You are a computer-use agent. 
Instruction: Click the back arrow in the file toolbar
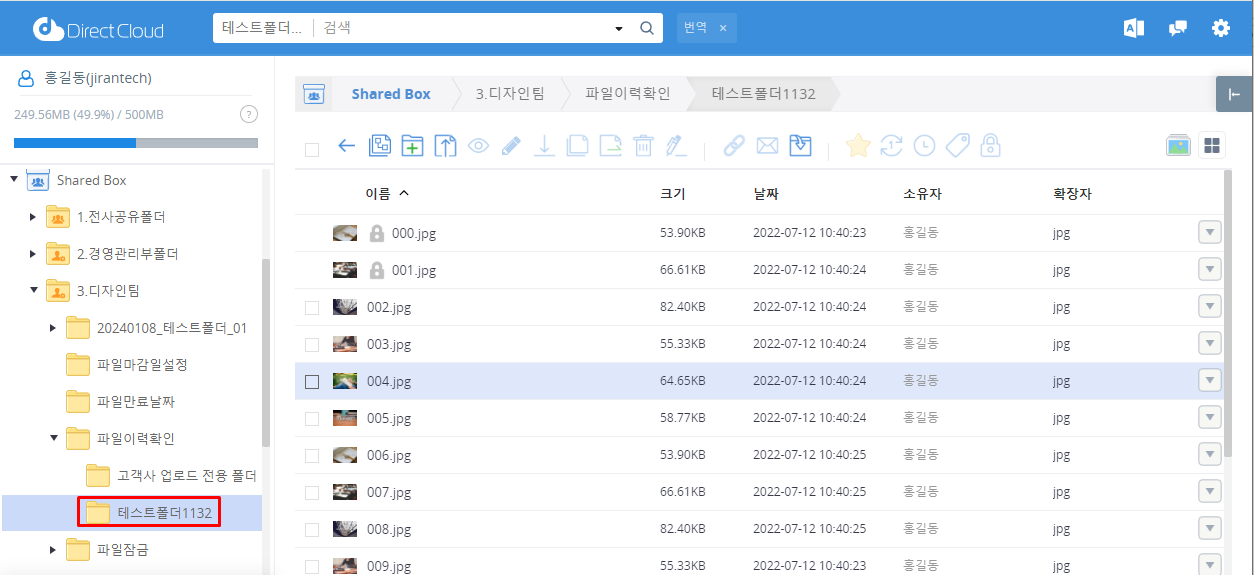click(346, 146)
